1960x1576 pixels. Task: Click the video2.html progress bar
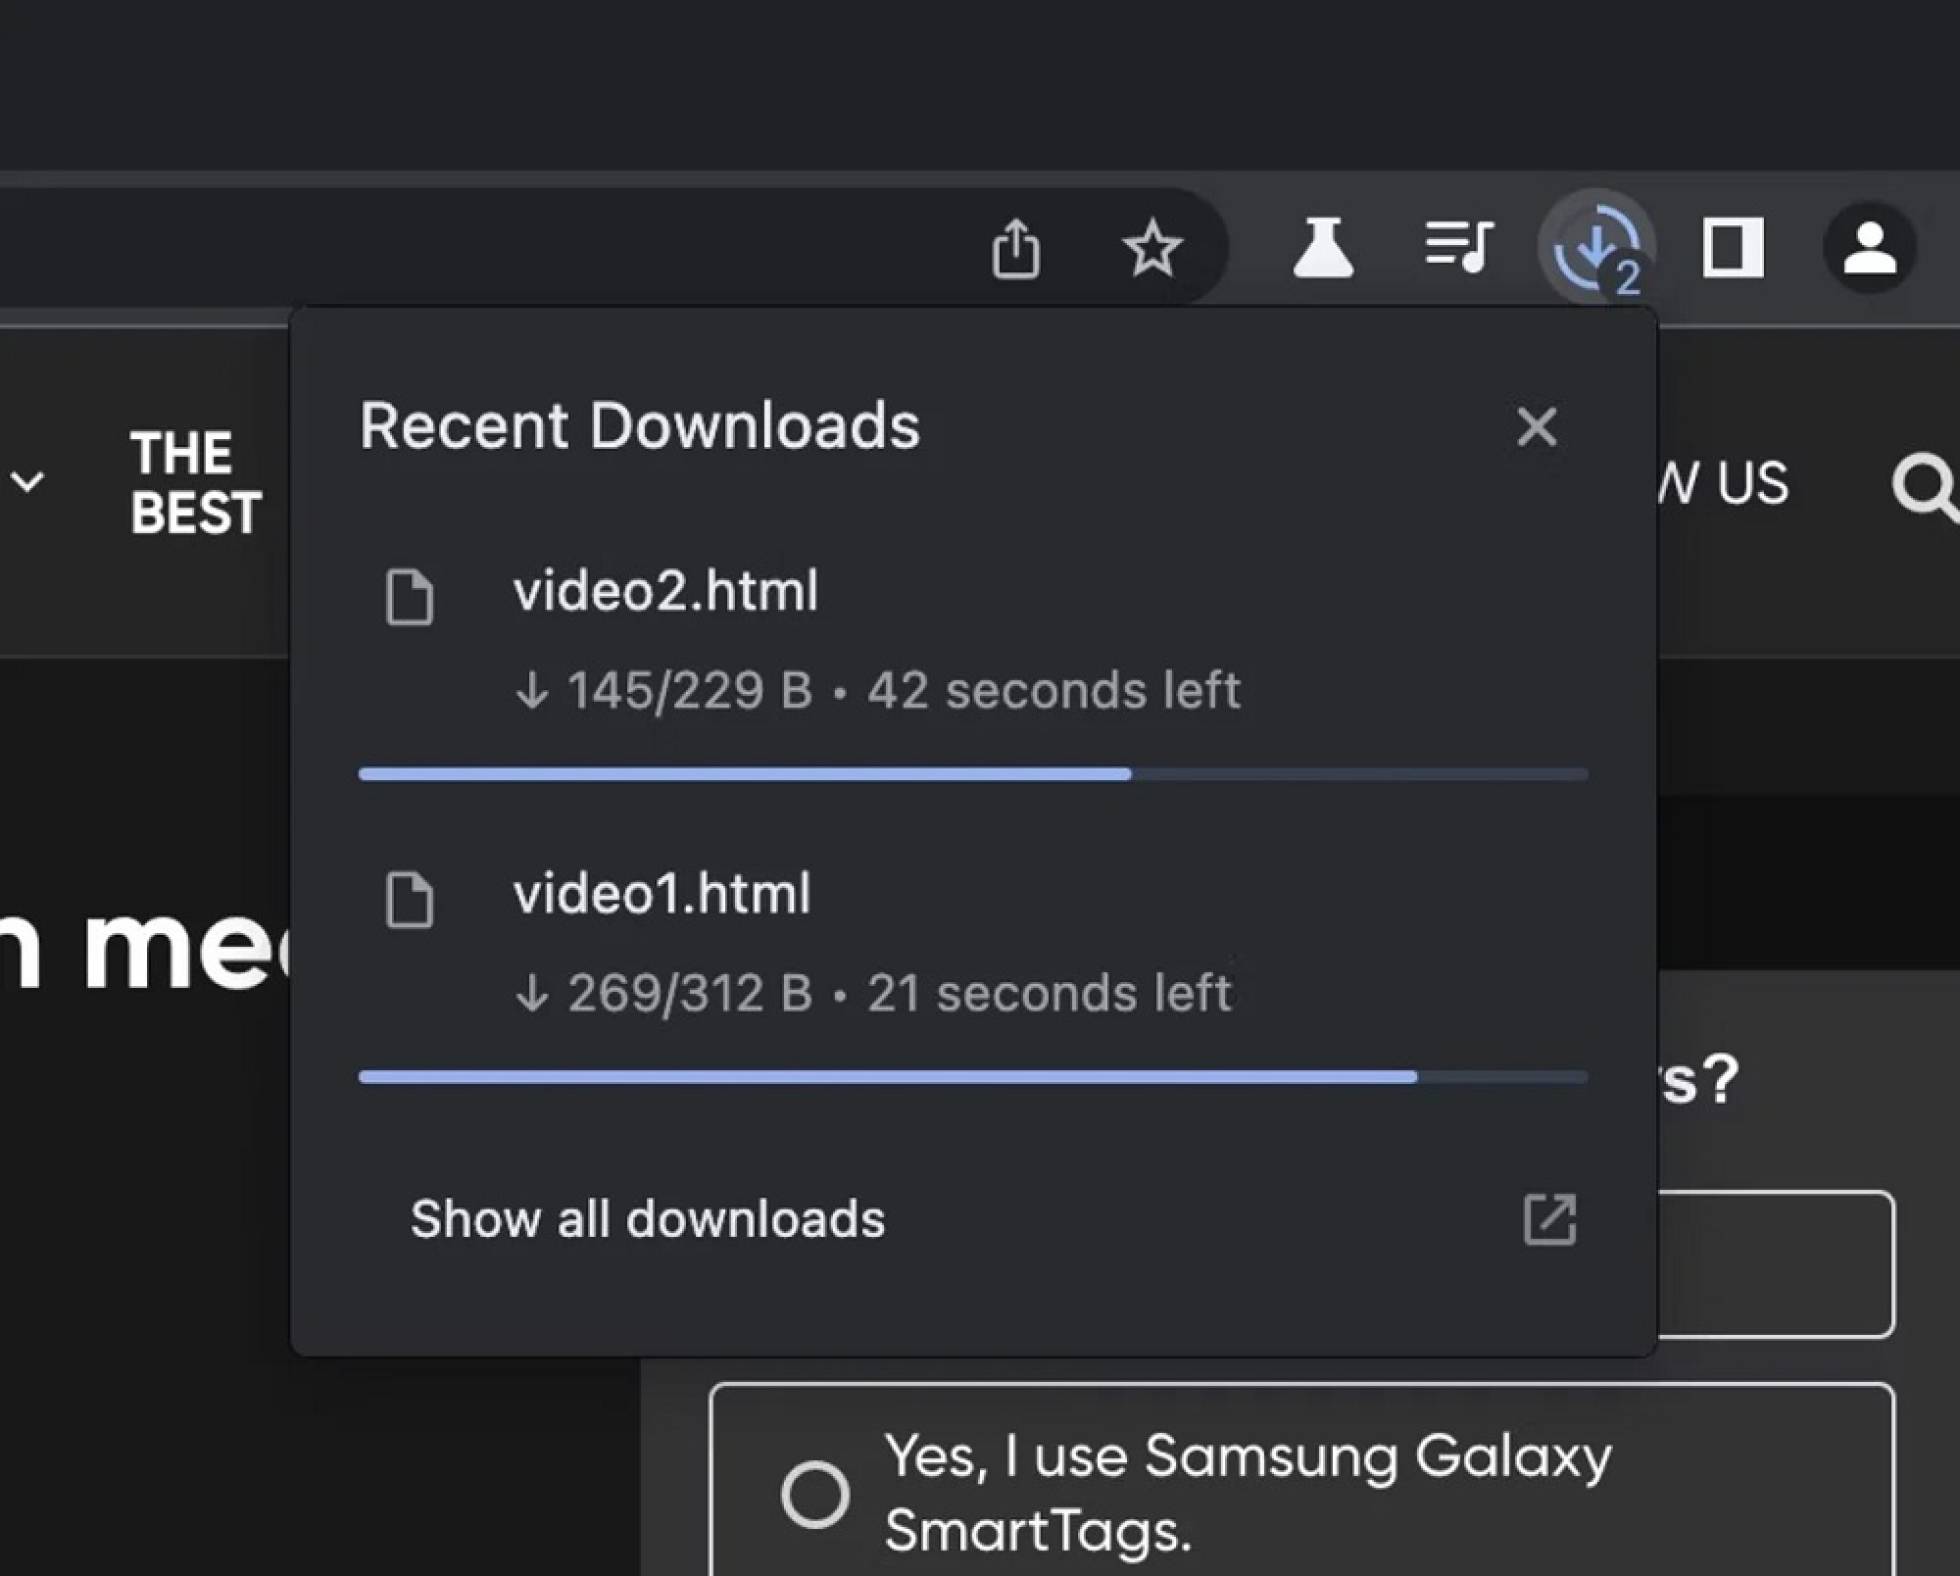pyautogui.click(x=972, y=774)
